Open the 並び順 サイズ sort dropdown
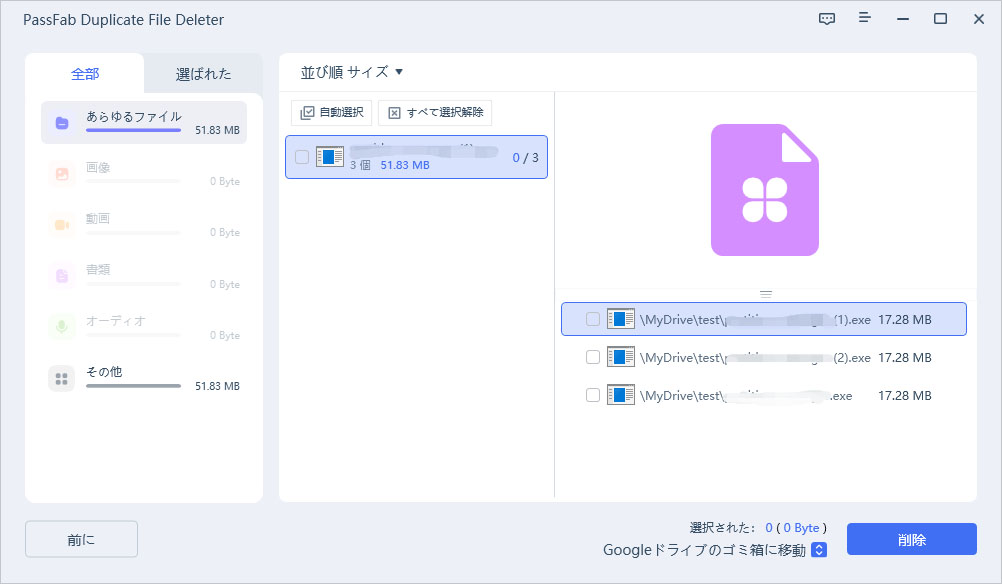The height and width of the screenshot is (584, 1002). point(352,72)
